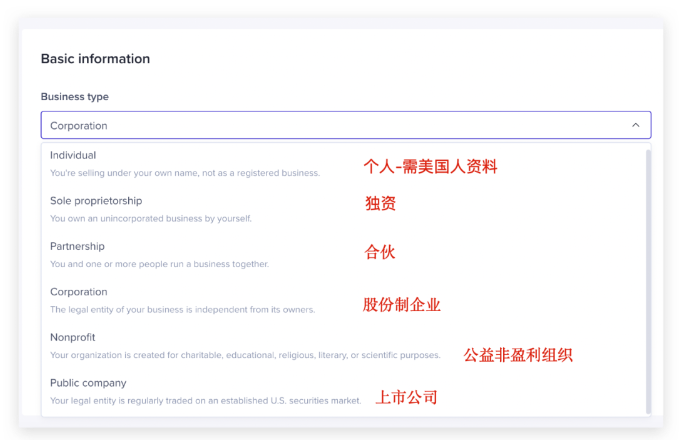Click the red 合伙 annotation text

coord(380,251)
